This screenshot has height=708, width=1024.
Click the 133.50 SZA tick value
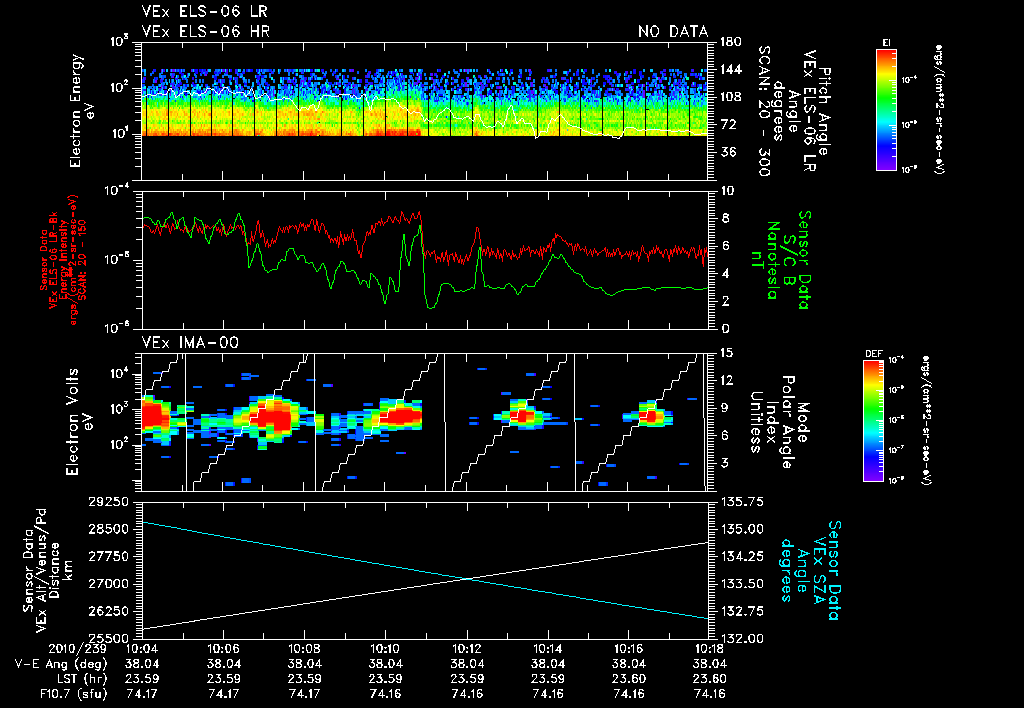click(x=742, y=585)
